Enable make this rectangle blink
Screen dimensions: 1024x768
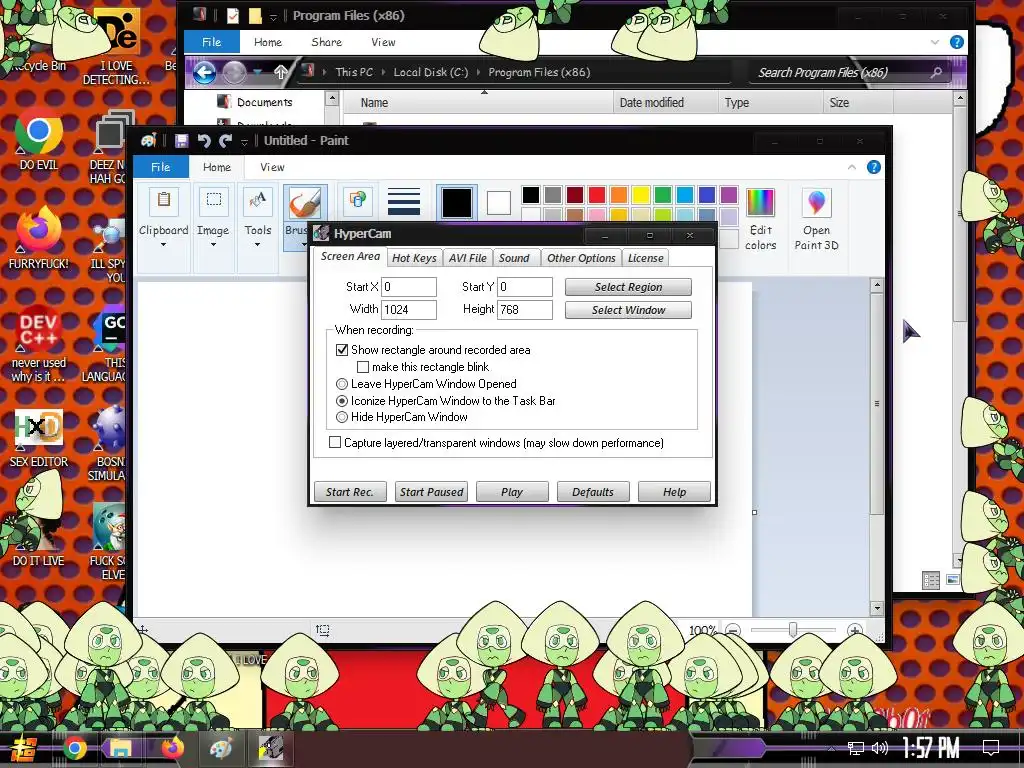coord(362,367)
